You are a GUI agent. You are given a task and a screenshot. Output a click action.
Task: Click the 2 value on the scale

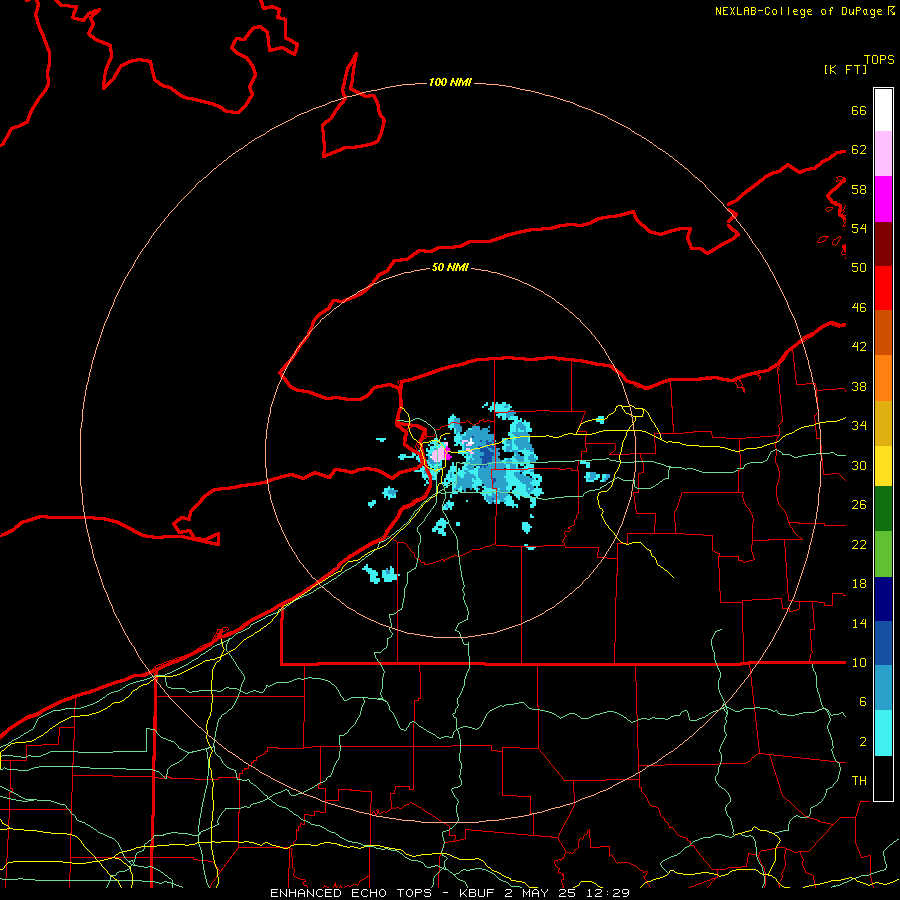862,741
